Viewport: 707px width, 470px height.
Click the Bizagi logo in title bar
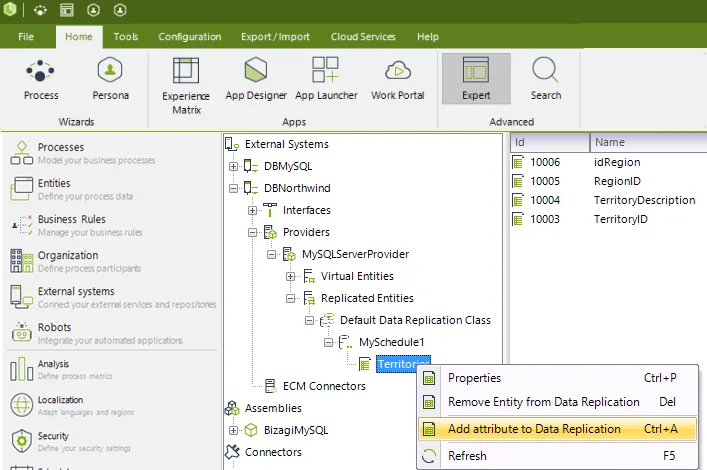coord(9,9)
